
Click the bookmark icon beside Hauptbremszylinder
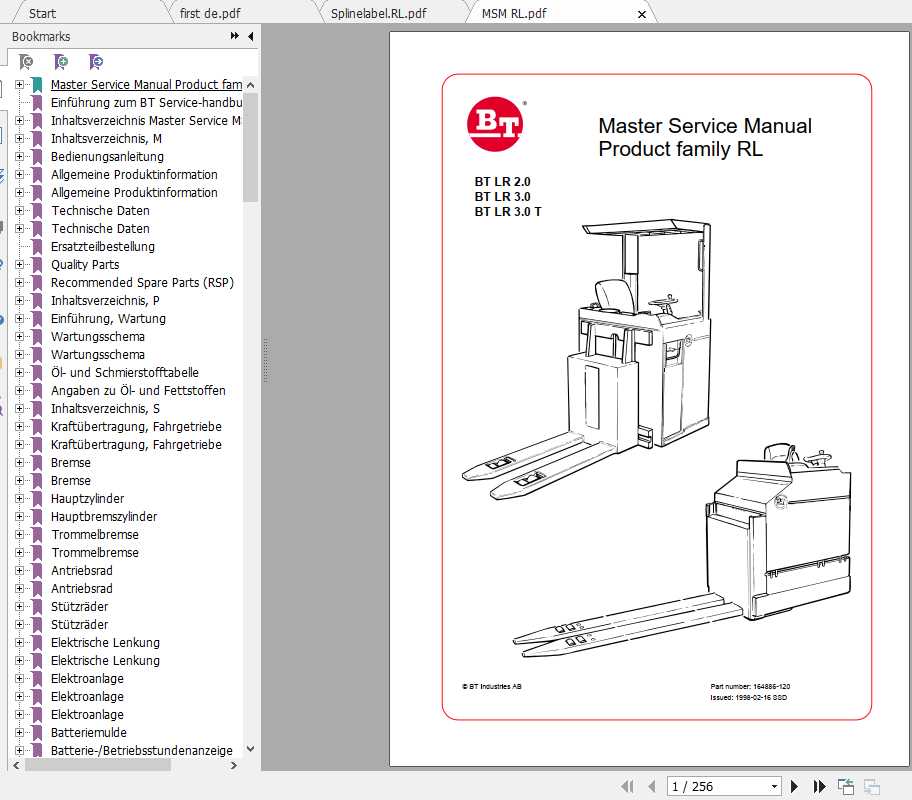[37, 517]
